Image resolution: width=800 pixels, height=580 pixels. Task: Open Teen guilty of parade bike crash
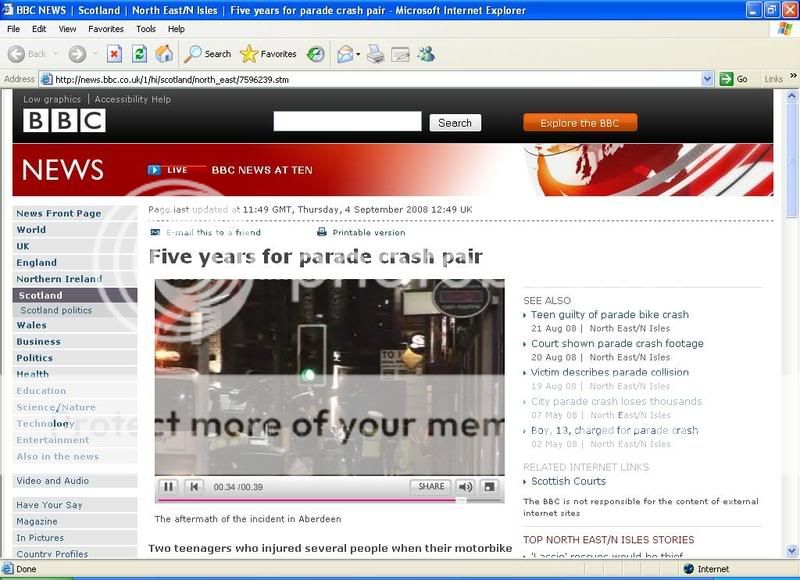click(x=610, y=315)
